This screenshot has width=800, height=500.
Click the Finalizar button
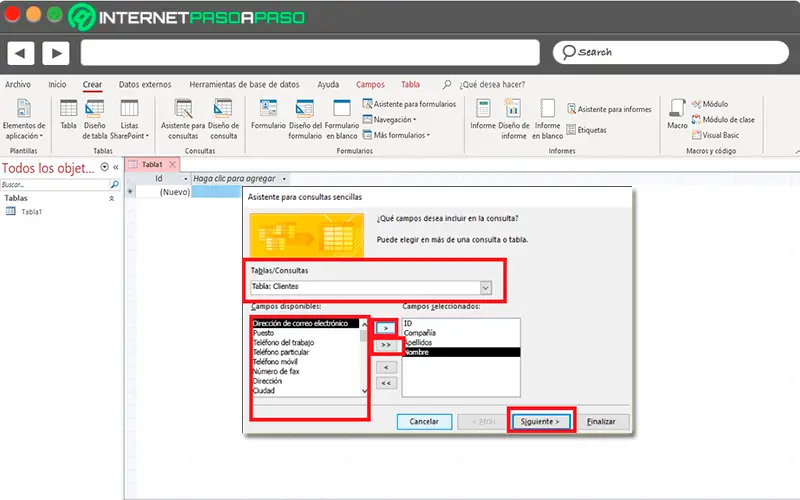click(x=601, y=422)
